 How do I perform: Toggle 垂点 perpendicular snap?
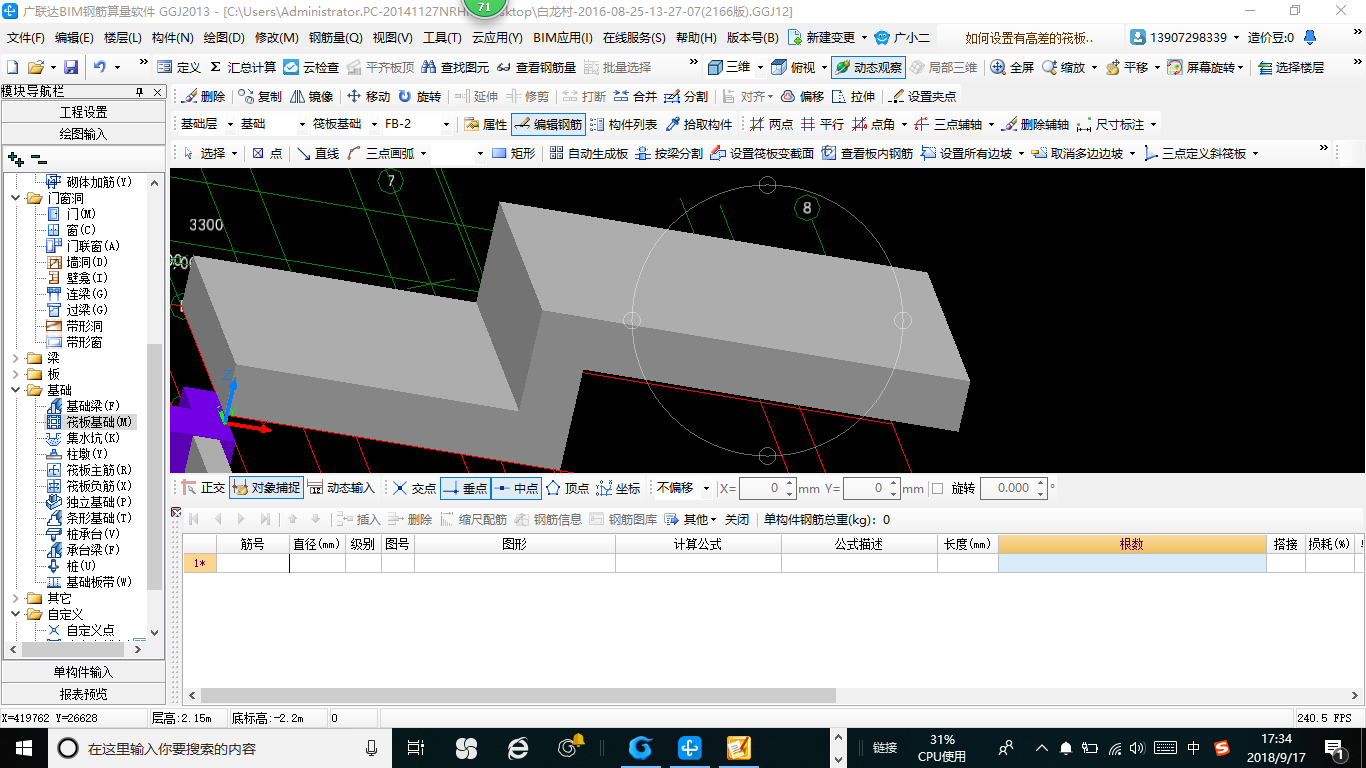(464, 488)
